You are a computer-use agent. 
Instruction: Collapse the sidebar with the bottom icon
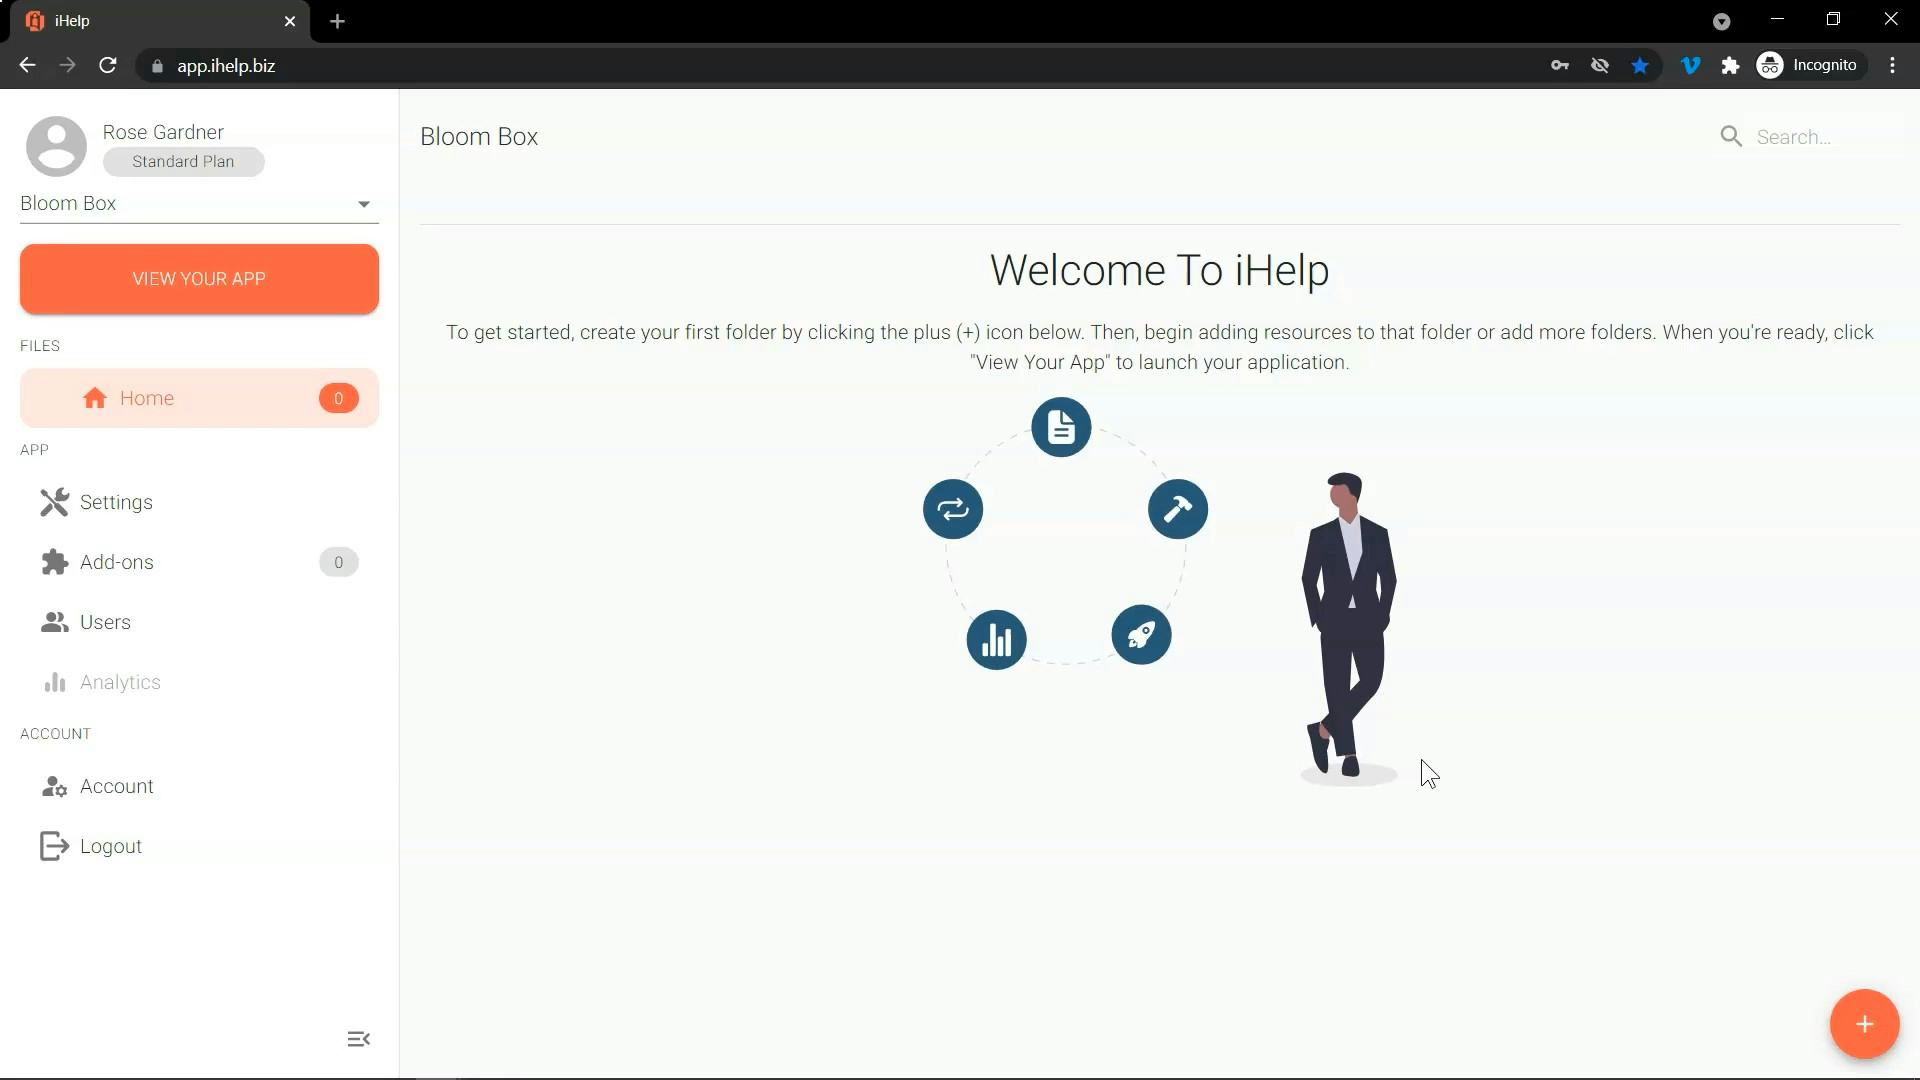click(359, 1039)
